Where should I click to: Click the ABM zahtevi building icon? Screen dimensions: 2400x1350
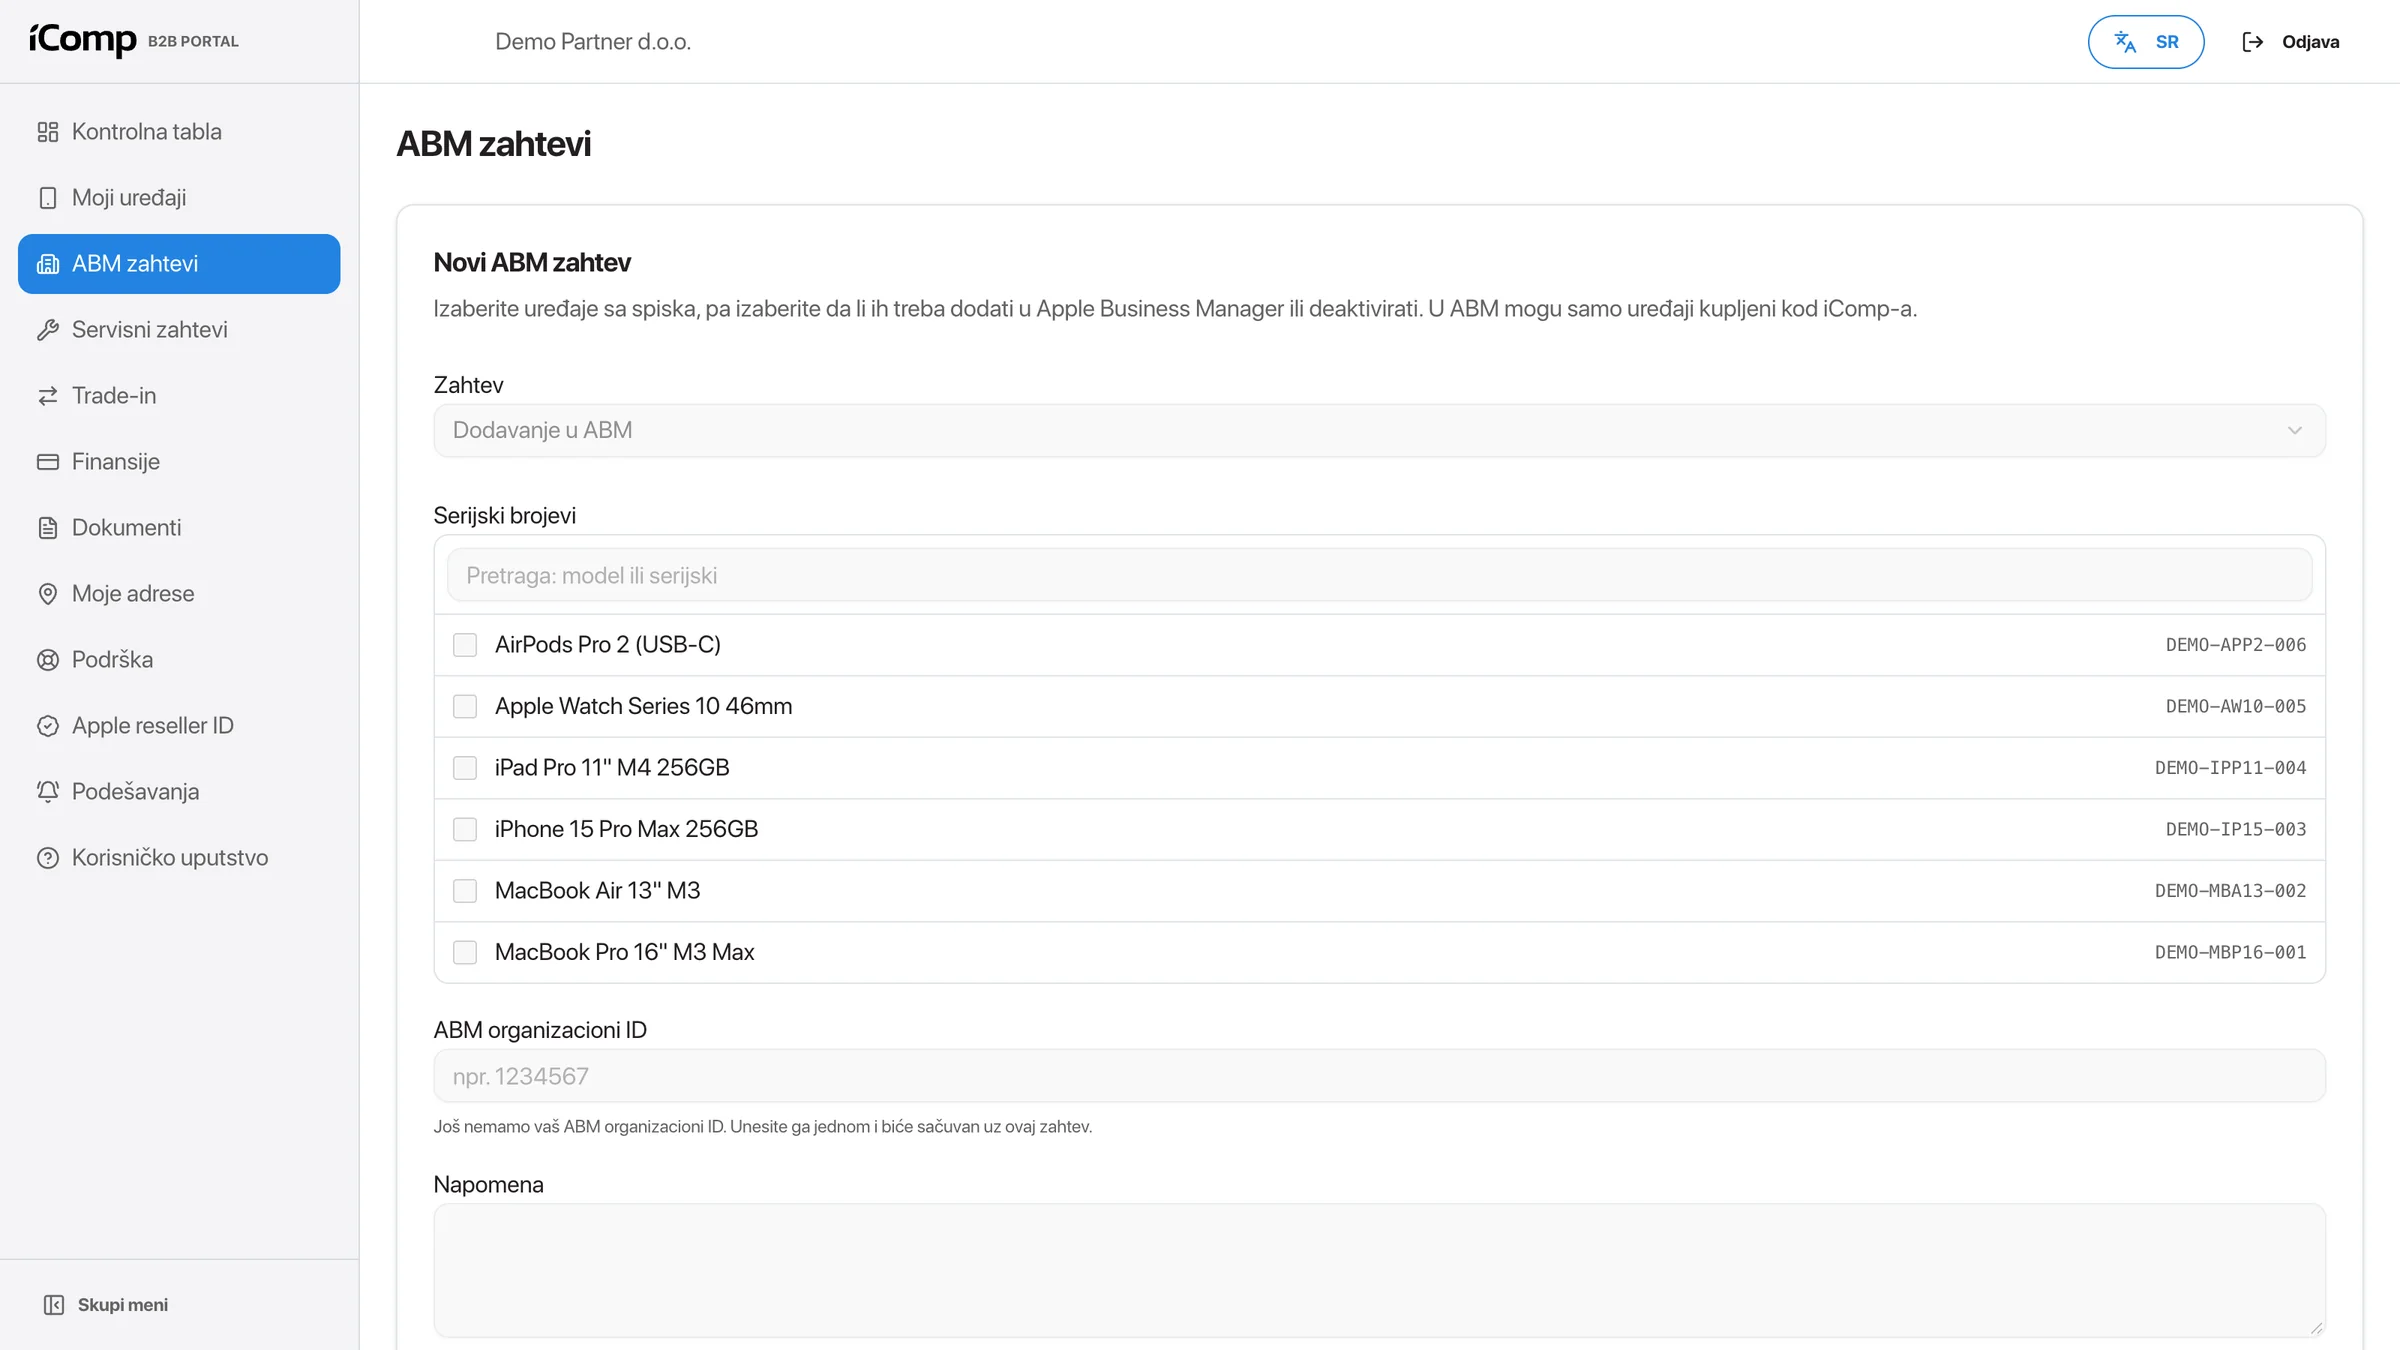48,264
